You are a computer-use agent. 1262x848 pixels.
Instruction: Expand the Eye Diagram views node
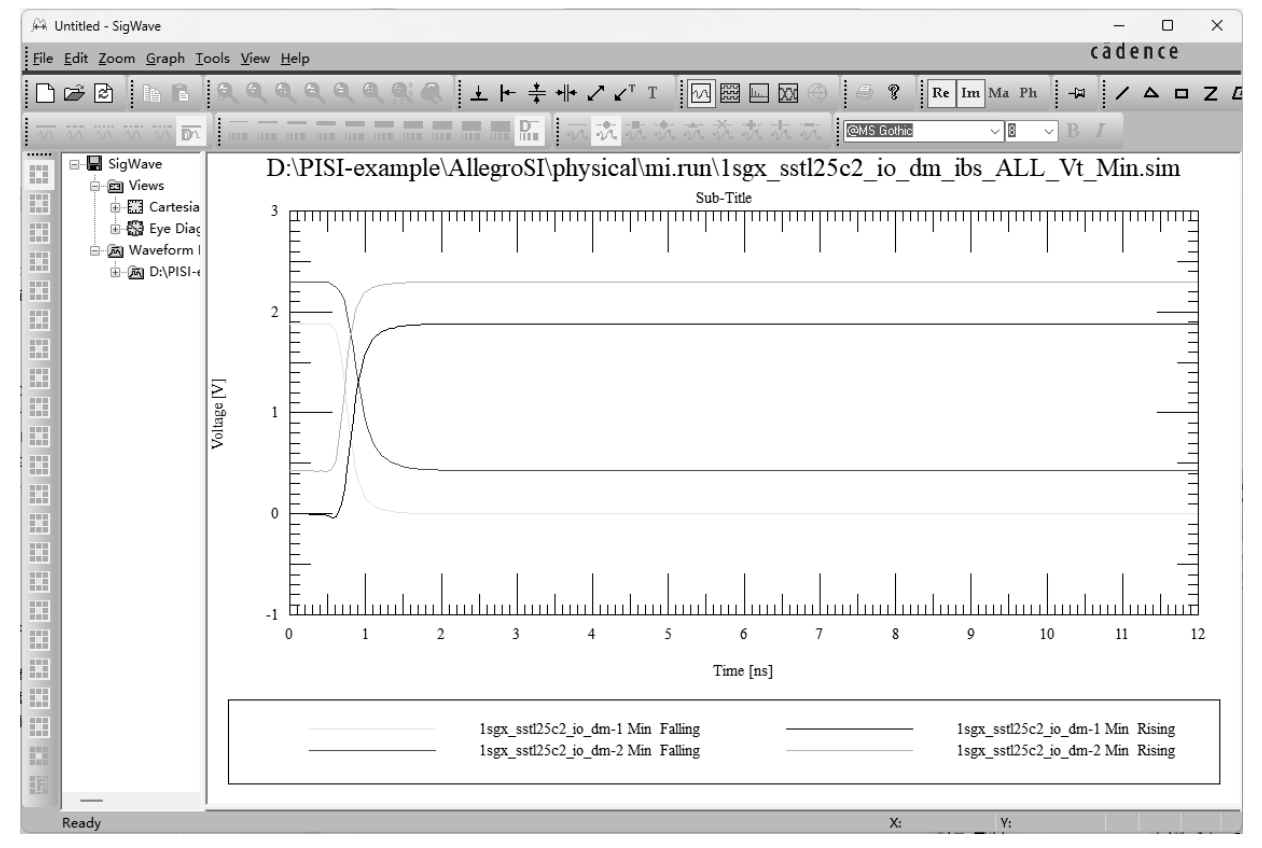tap(116, 230)
